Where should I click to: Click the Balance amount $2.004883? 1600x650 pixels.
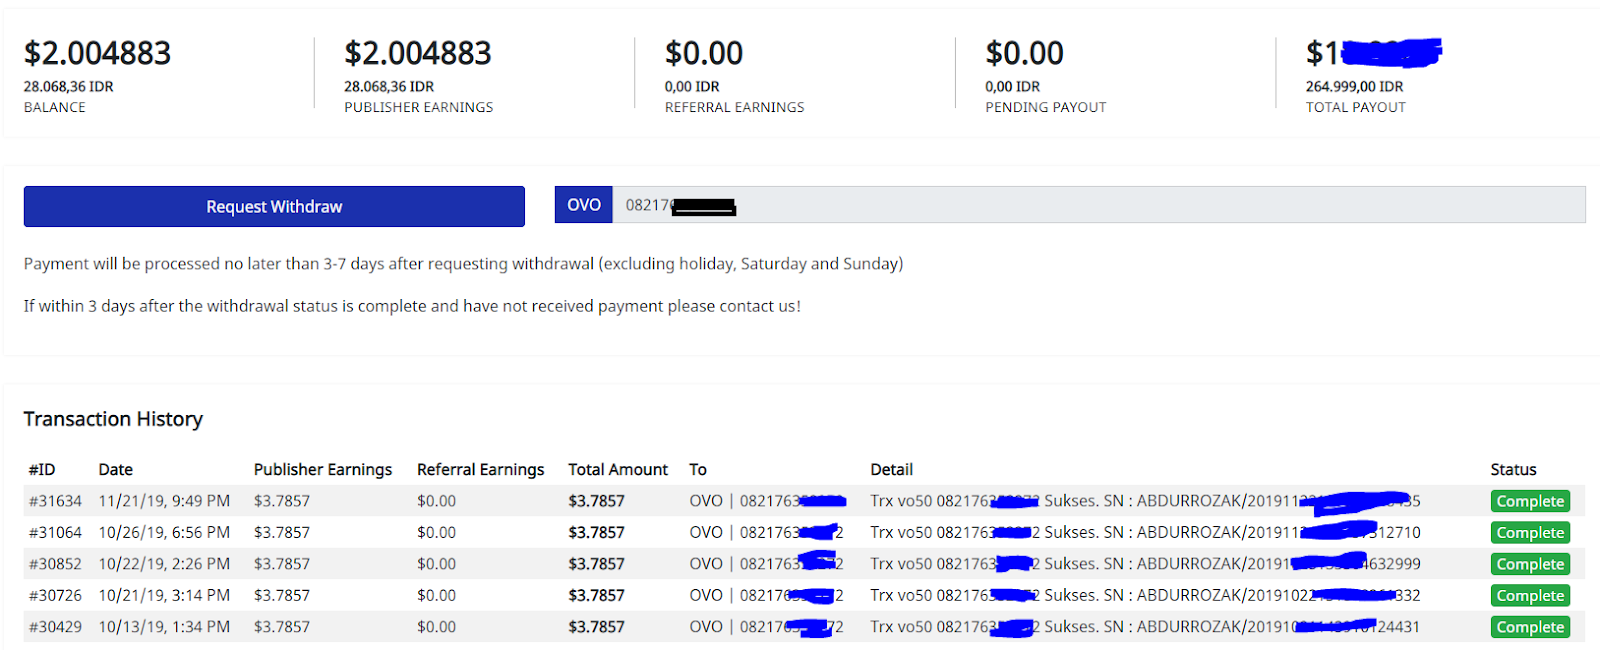coord(98,53)
